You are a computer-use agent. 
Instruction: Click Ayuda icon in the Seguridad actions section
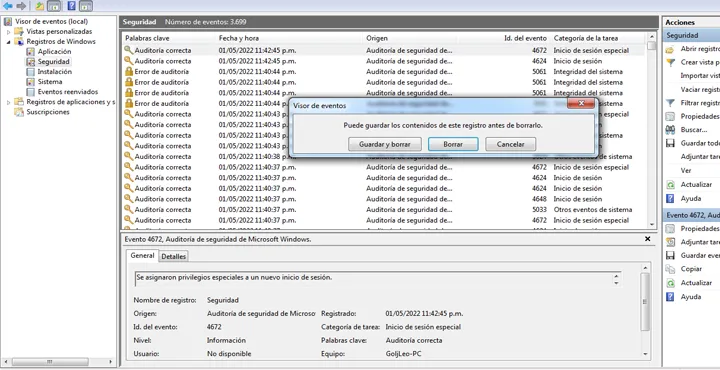pos(670,199)
